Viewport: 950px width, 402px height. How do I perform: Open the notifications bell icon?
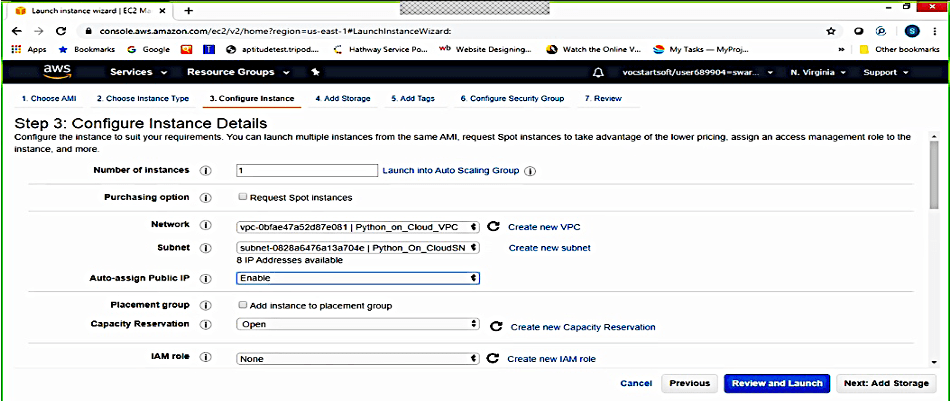point(598,72)
